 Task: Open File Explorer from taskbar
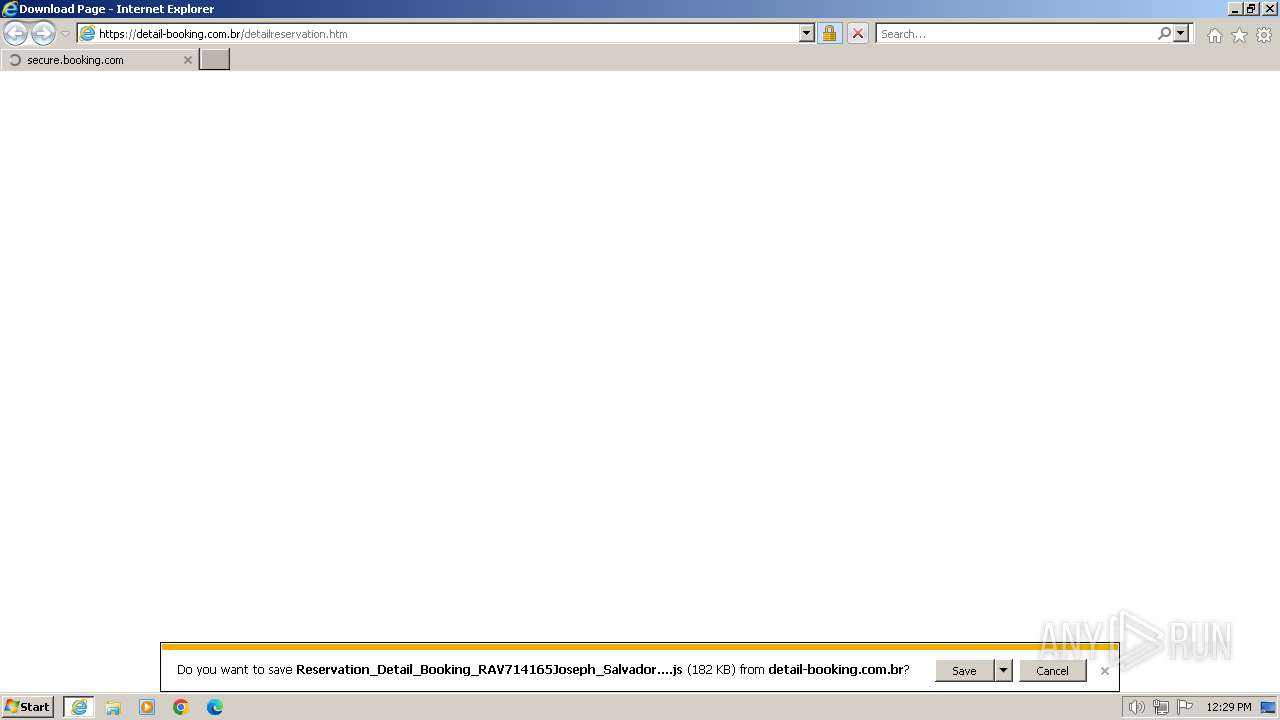113,707
